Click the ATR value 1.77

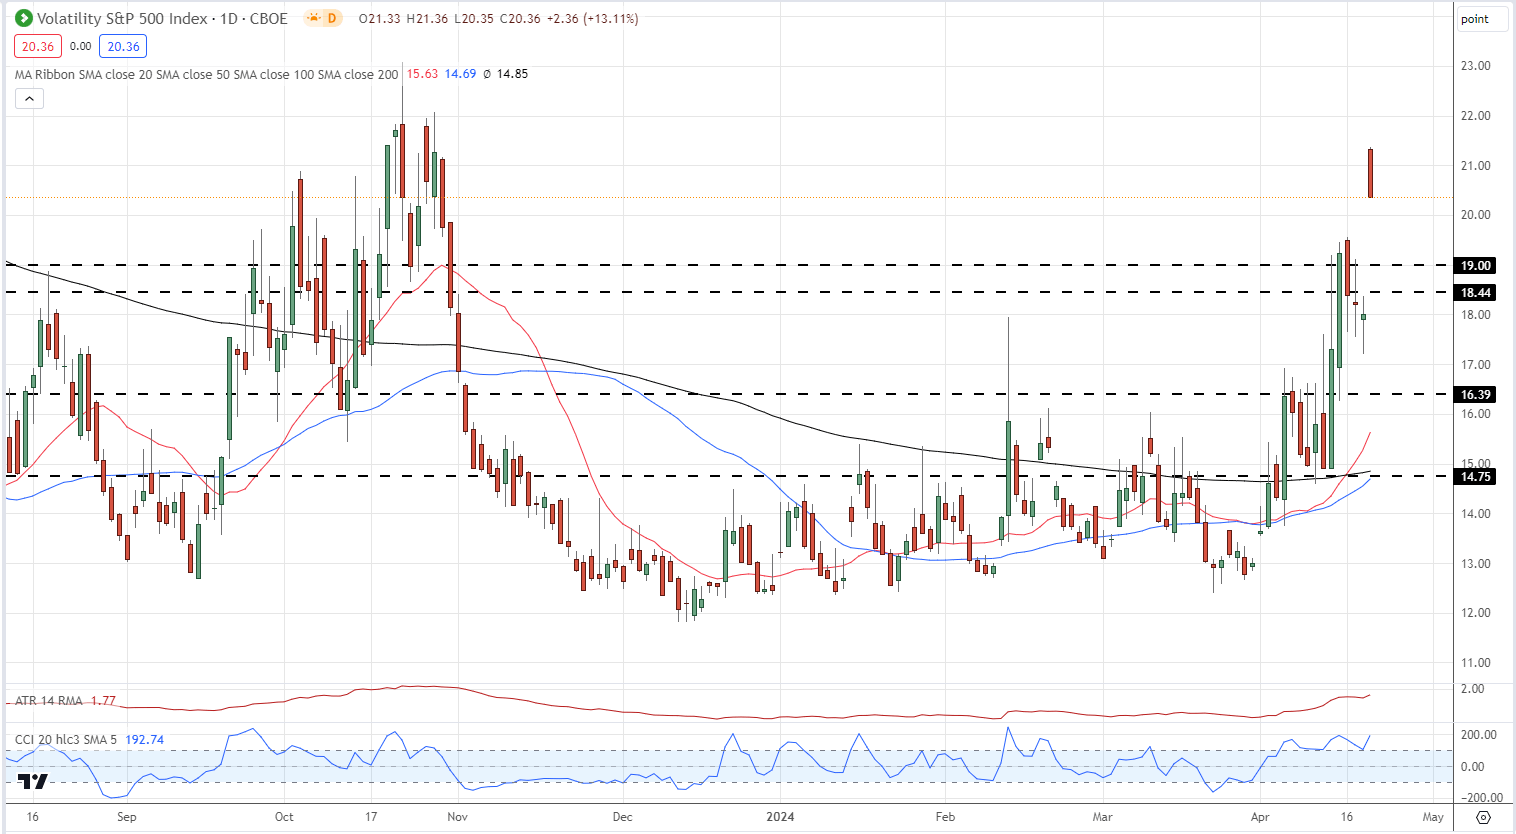(x=103, y=701)
